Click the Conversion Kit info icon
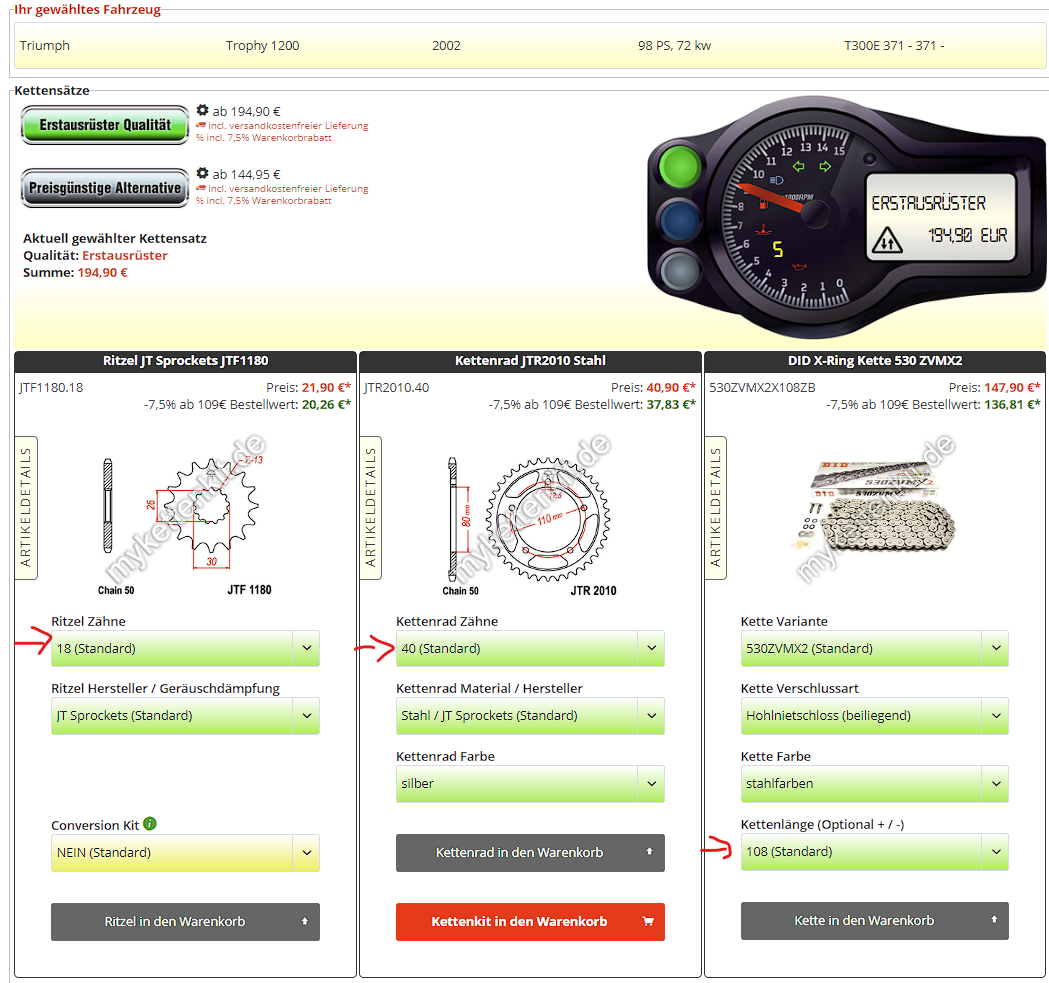Image resolution: width=1049 pixels, height=983 pixels. (150, 824)
